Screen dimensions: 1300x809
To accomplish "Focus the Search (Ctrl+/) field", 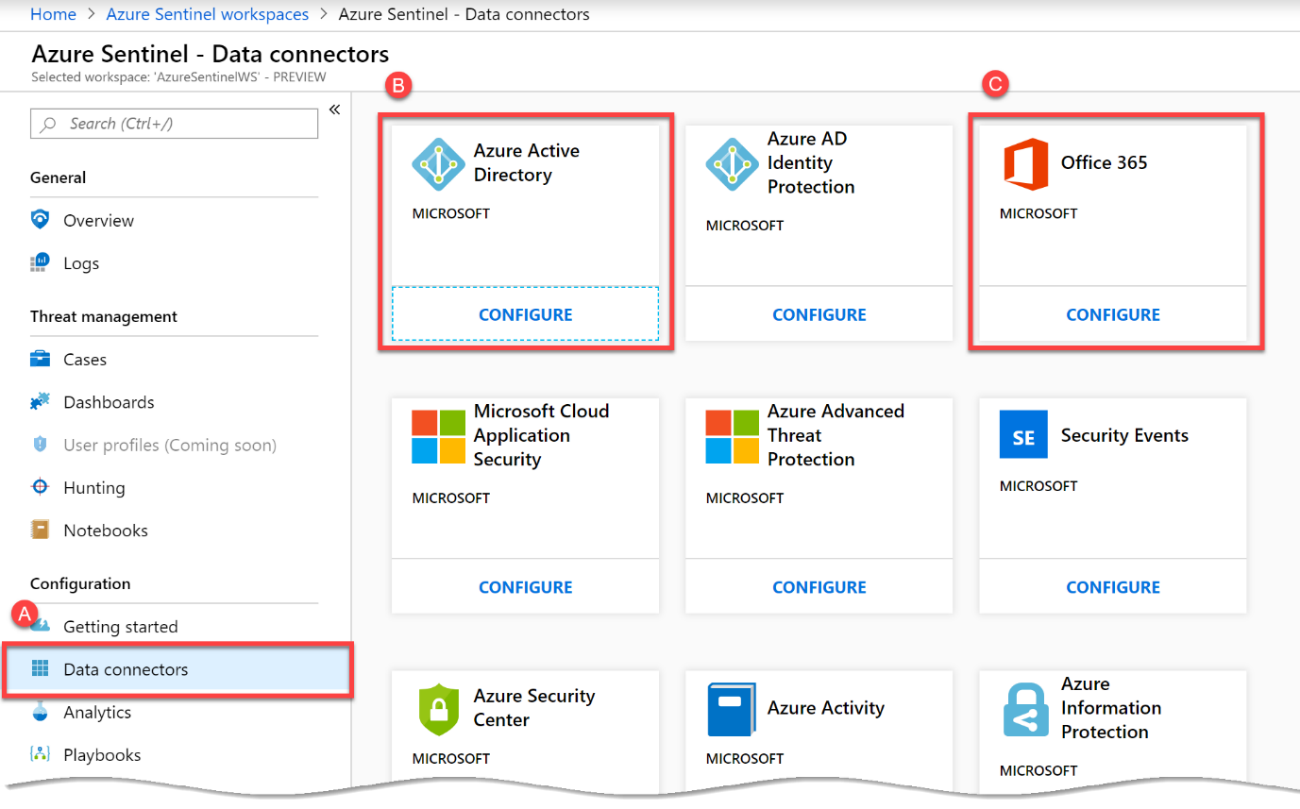I will coord(175,124).
